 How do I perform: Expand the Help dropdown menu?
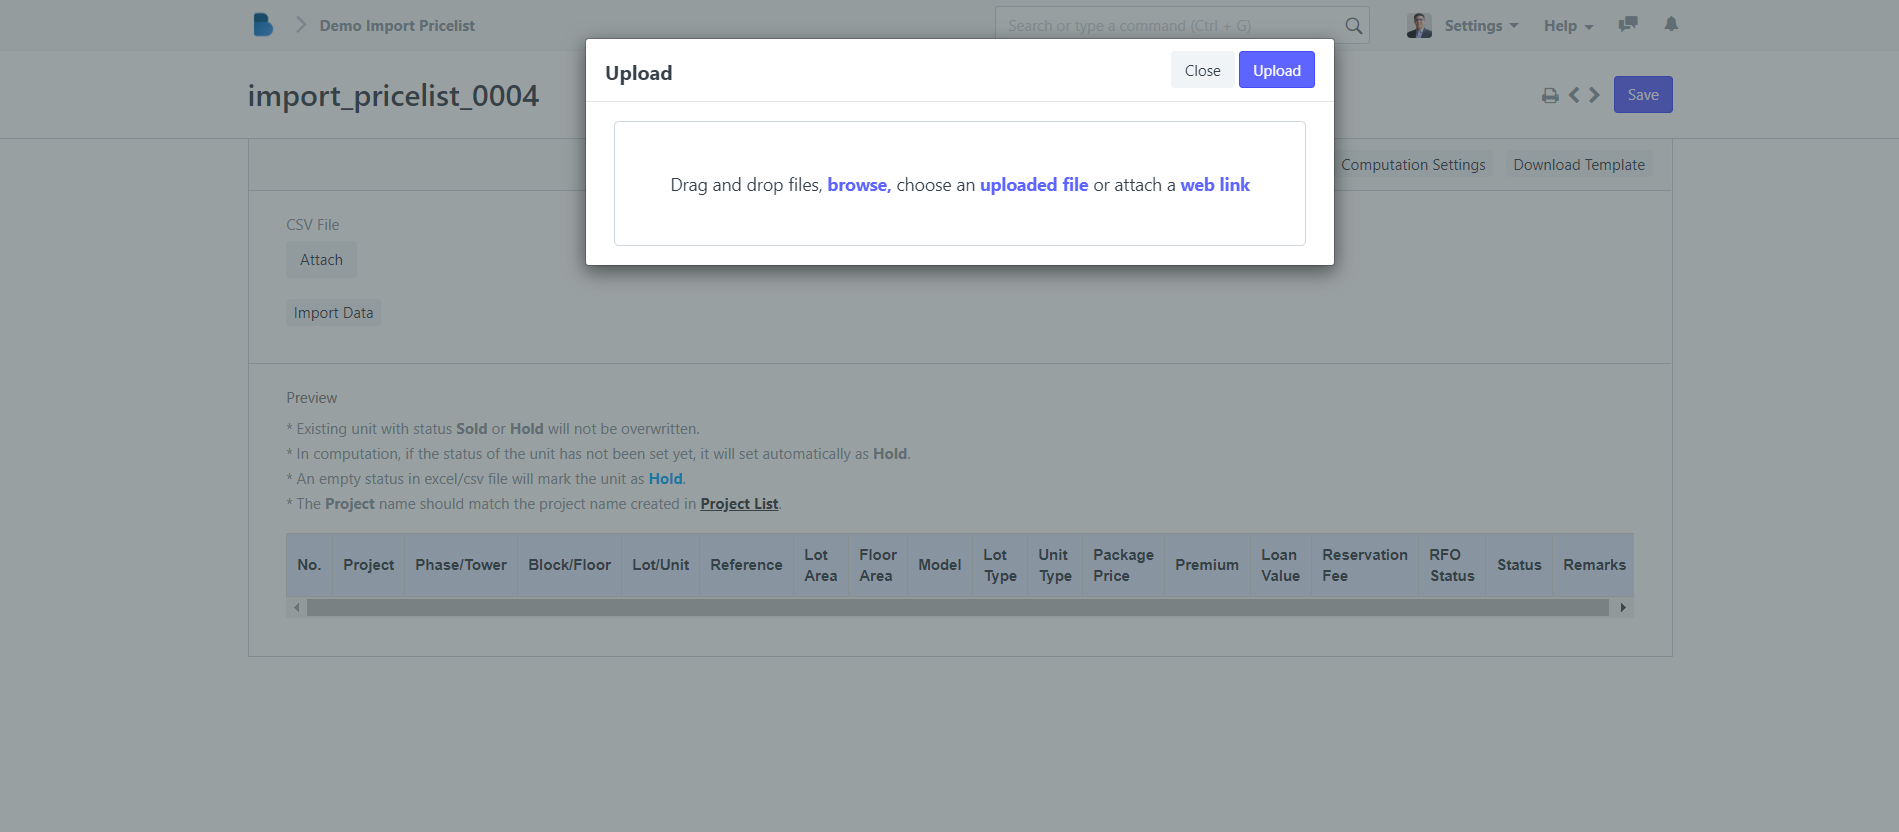click(1567, 26)
